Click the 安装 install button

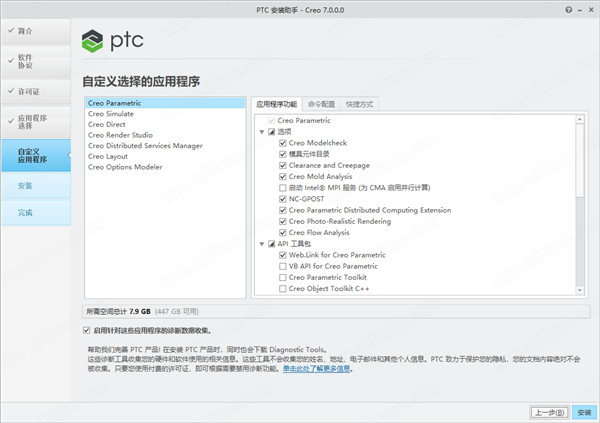click(584, 413)
